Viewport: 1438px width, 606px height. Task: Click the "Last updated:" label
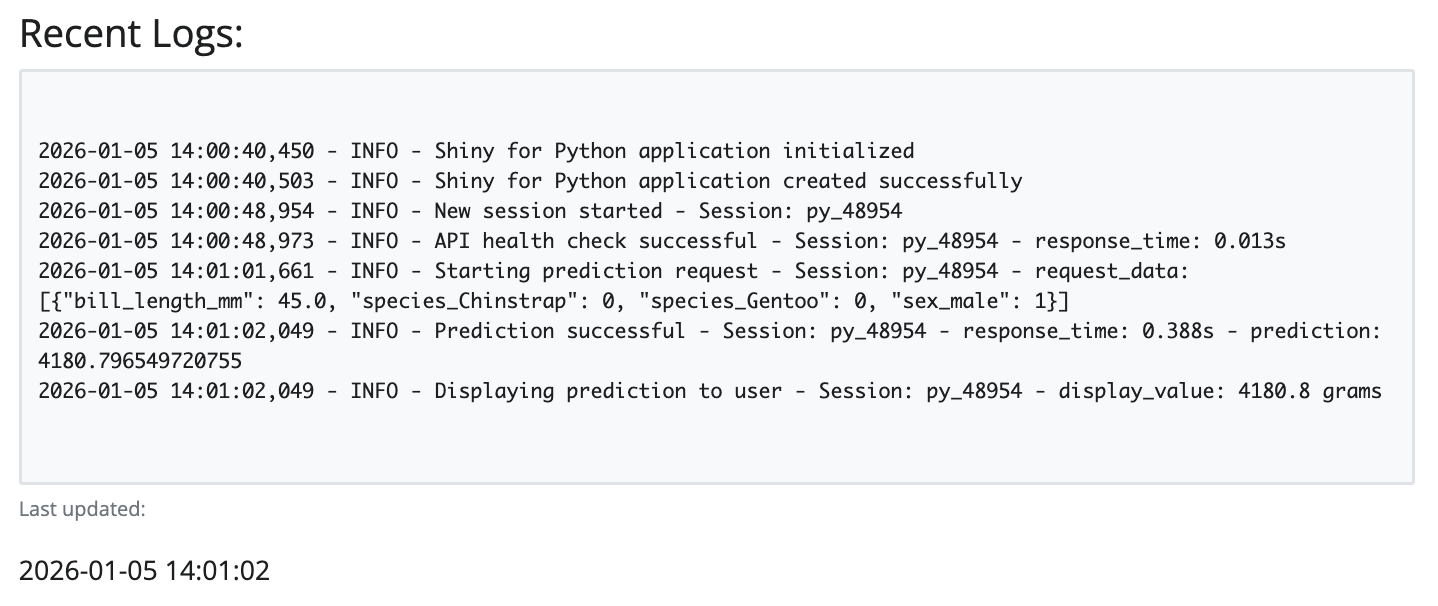click(82, 510)
